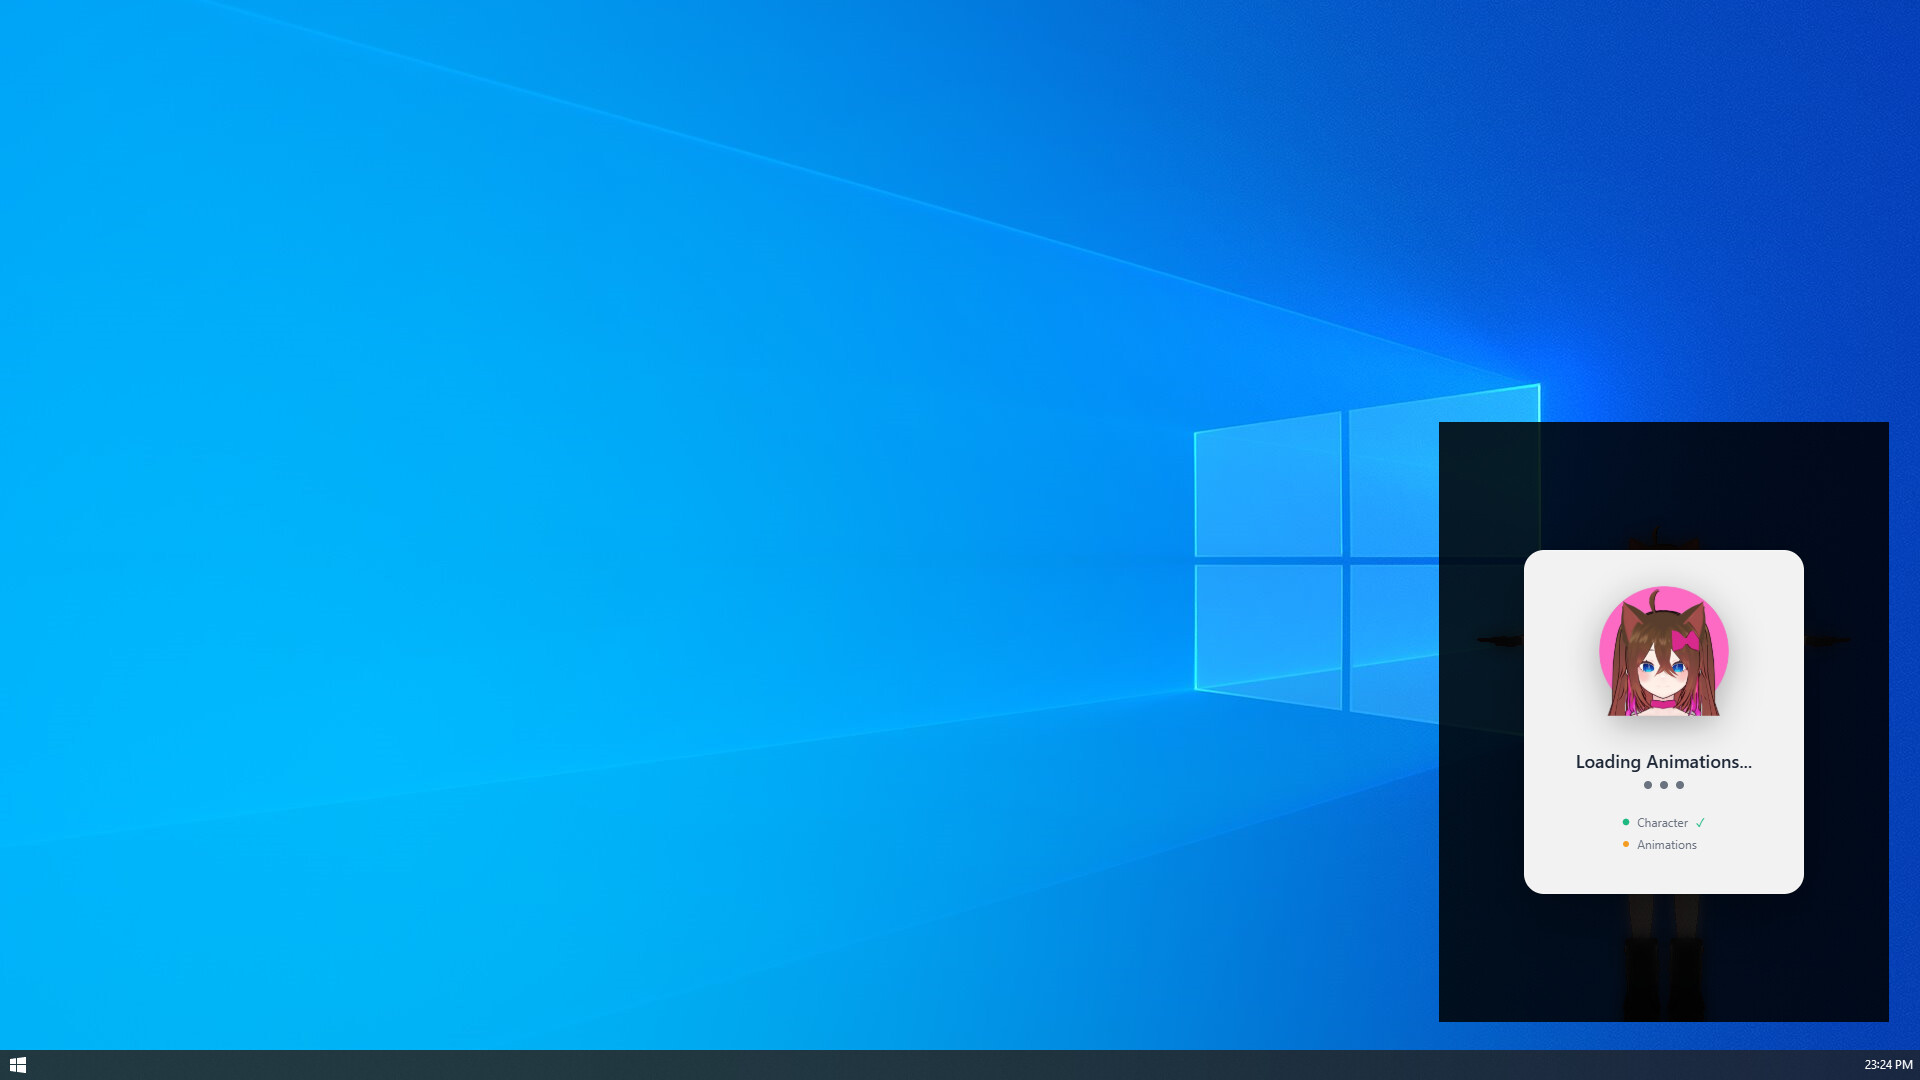Click the Character status label
This screenshot has width=1920, height=1080.
tap(1662, 823)
